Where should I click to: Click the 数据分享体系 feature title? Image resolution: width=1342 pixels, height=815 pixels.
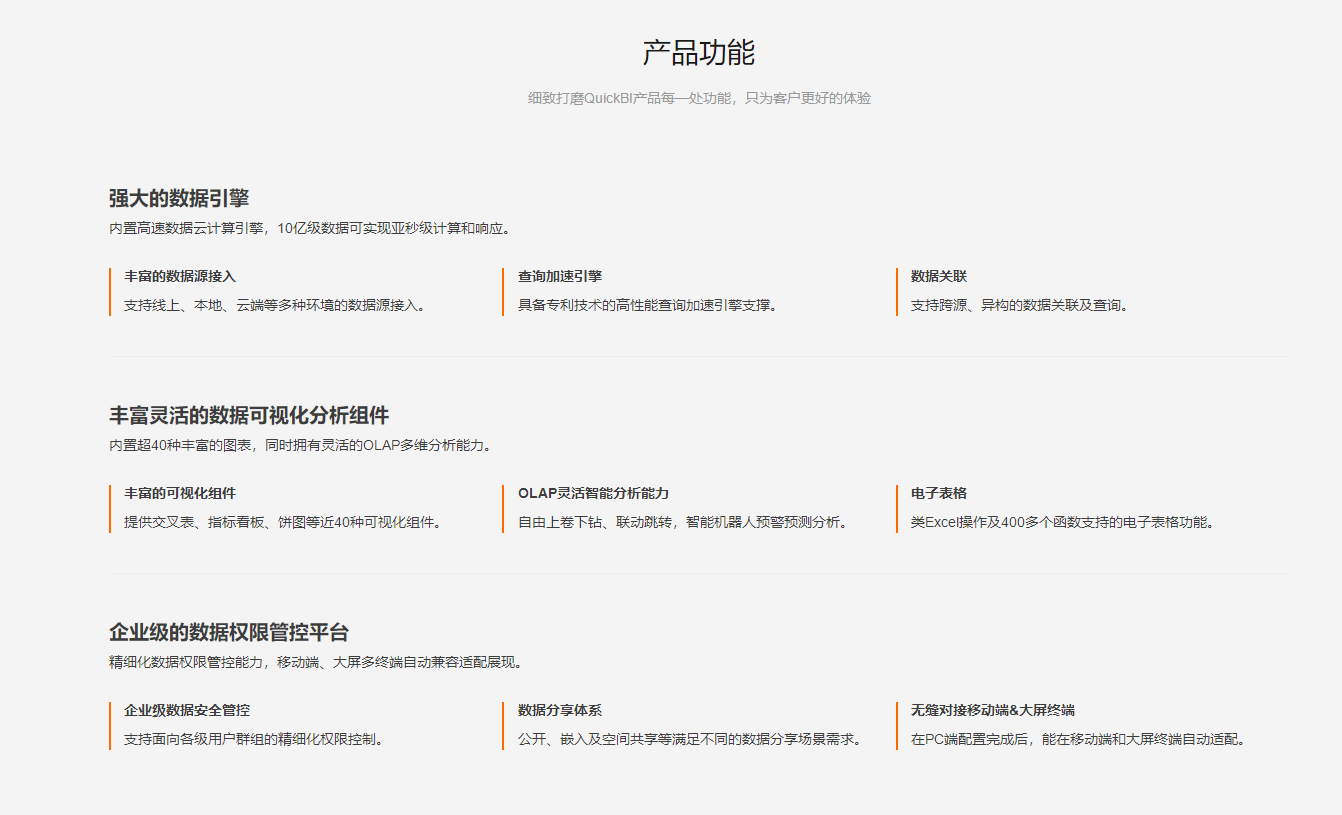point(560,710)
